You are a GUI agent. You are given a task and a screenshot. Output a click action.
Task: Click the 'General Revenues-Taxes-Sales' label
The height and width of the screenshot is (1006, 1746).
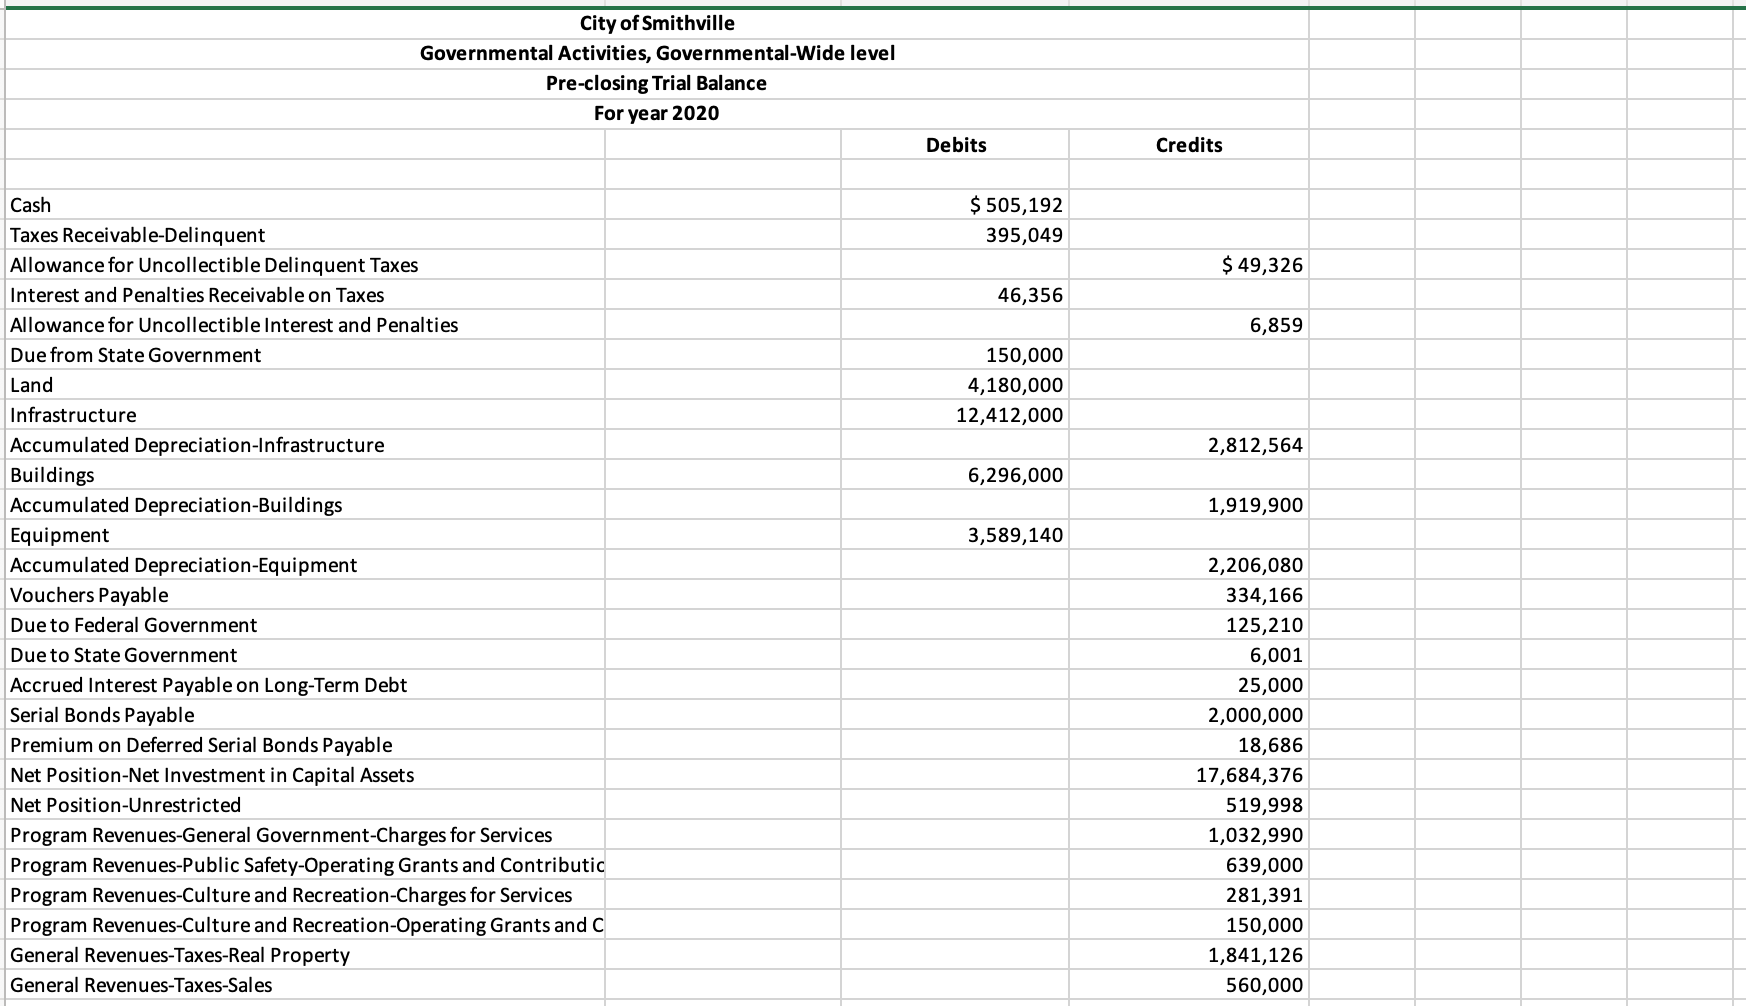coord(141,985)
